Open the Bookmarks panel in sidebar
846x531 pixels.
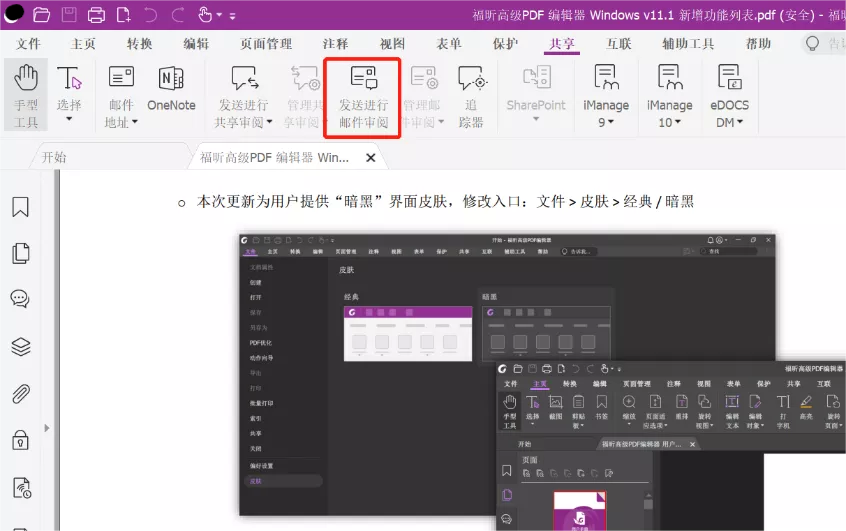point(21,206)
